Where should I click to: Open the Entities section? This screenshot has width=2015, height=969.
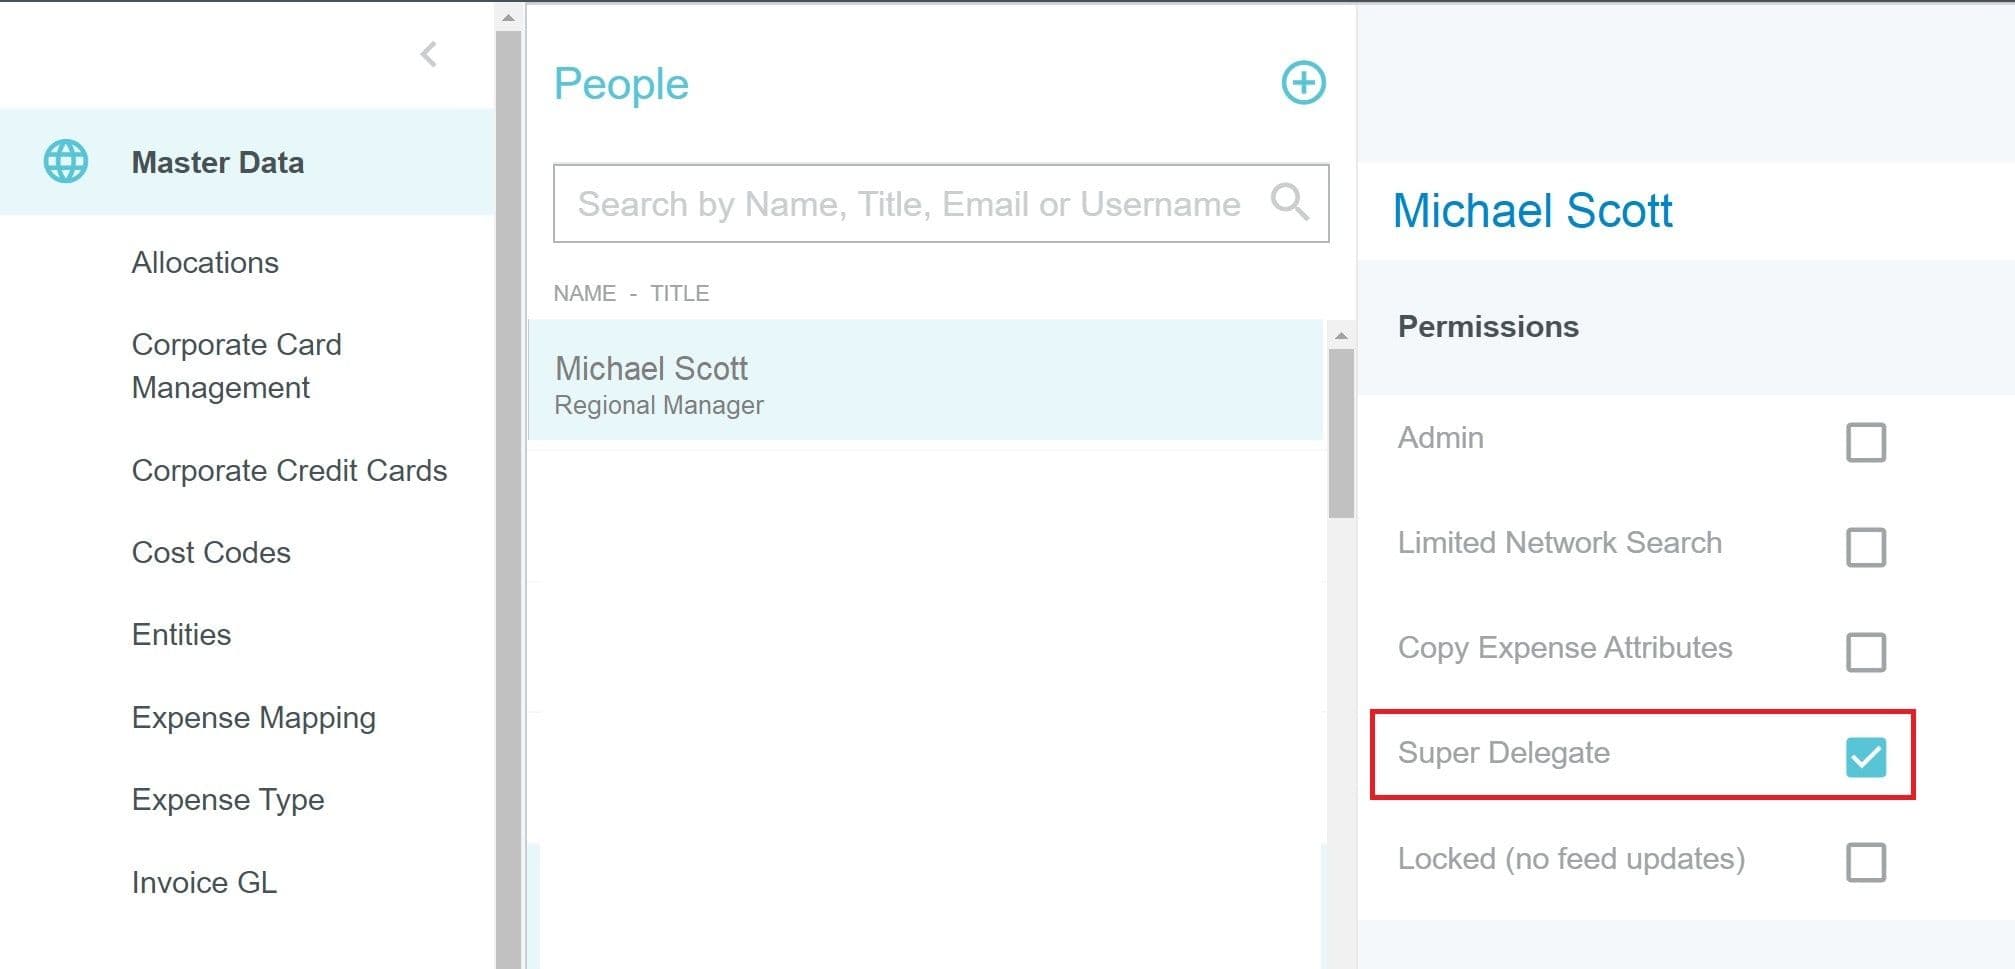pyautogui.click(x=181, y=635)
